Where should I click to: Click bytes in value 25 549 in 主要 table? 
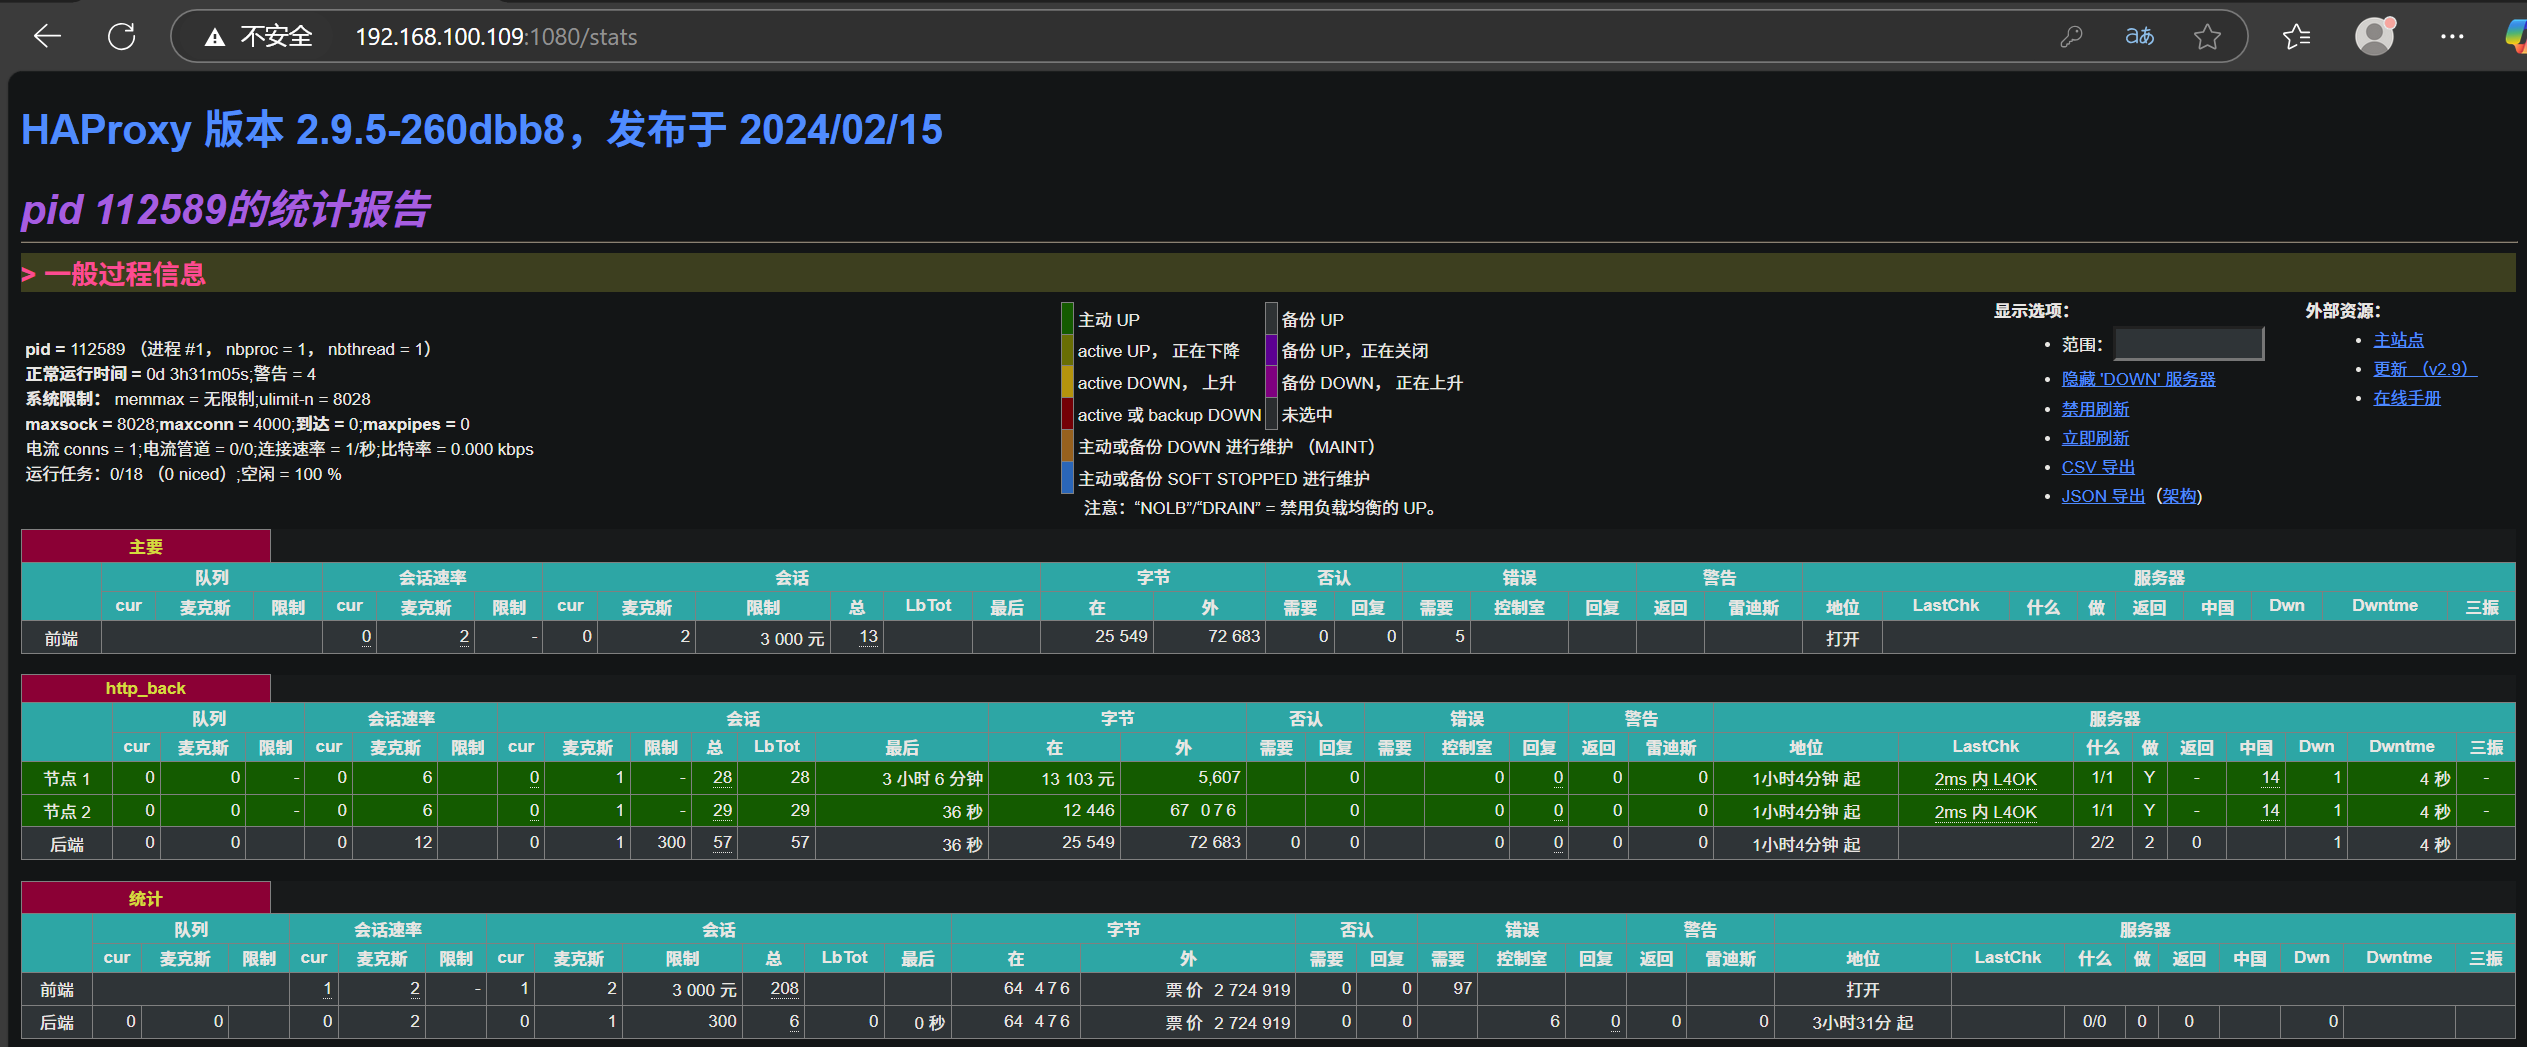click(x=1121, y=637)
